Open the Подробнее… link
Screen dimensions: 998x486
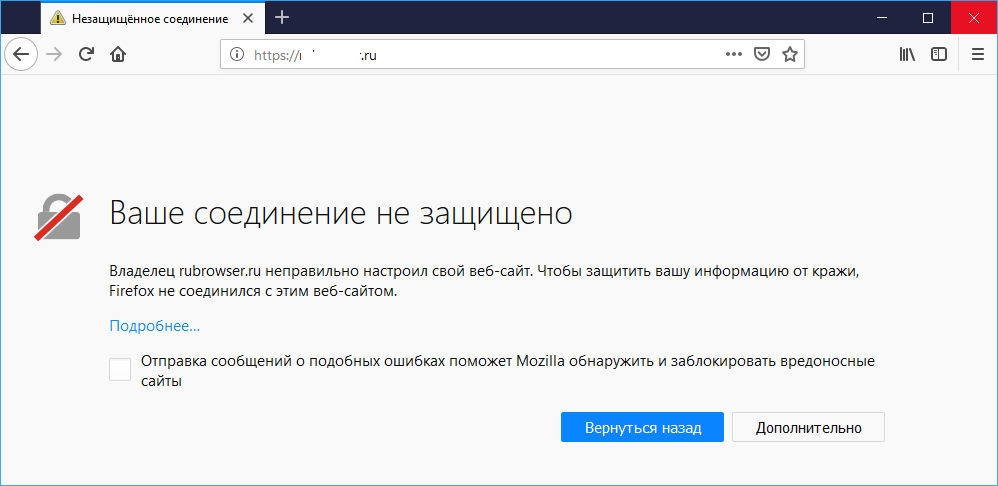pos(155,326)
